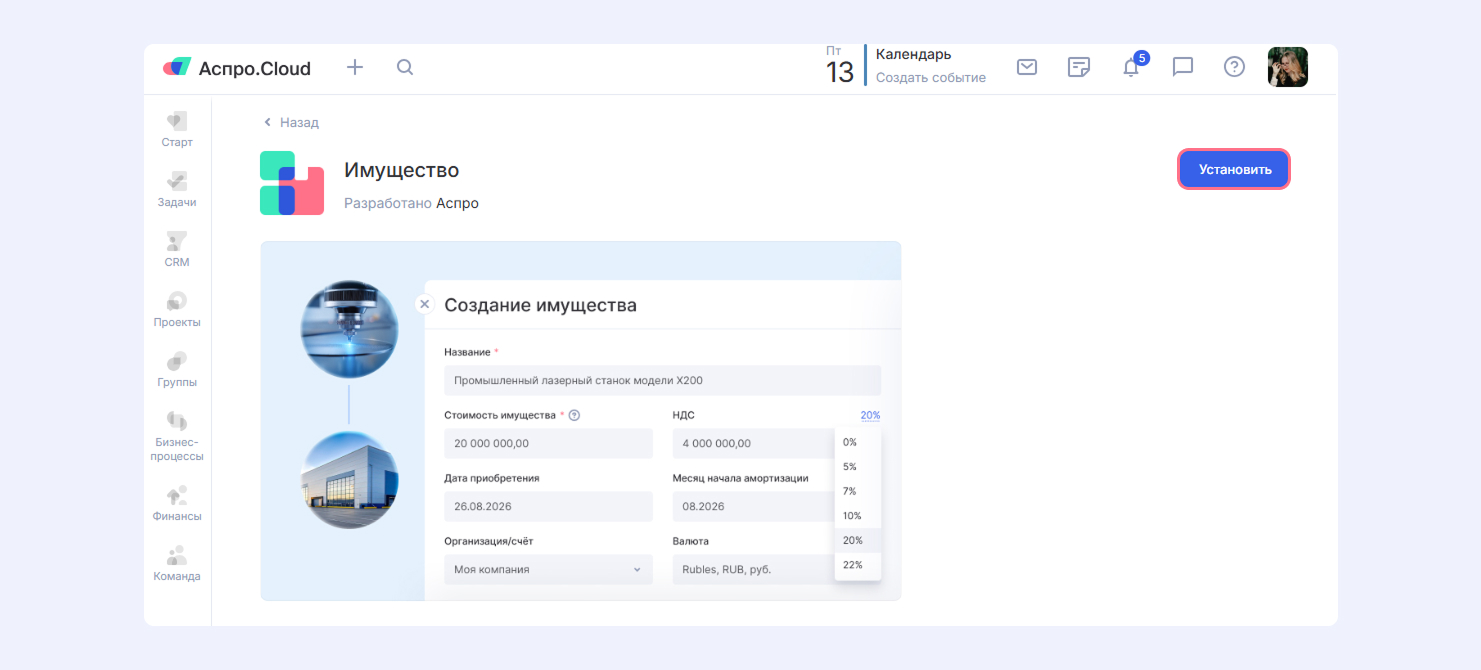The width and height of the screenshot is (1481, 670).
Task: Open the mail envelope icon
Action: (x=1027, y=67)
